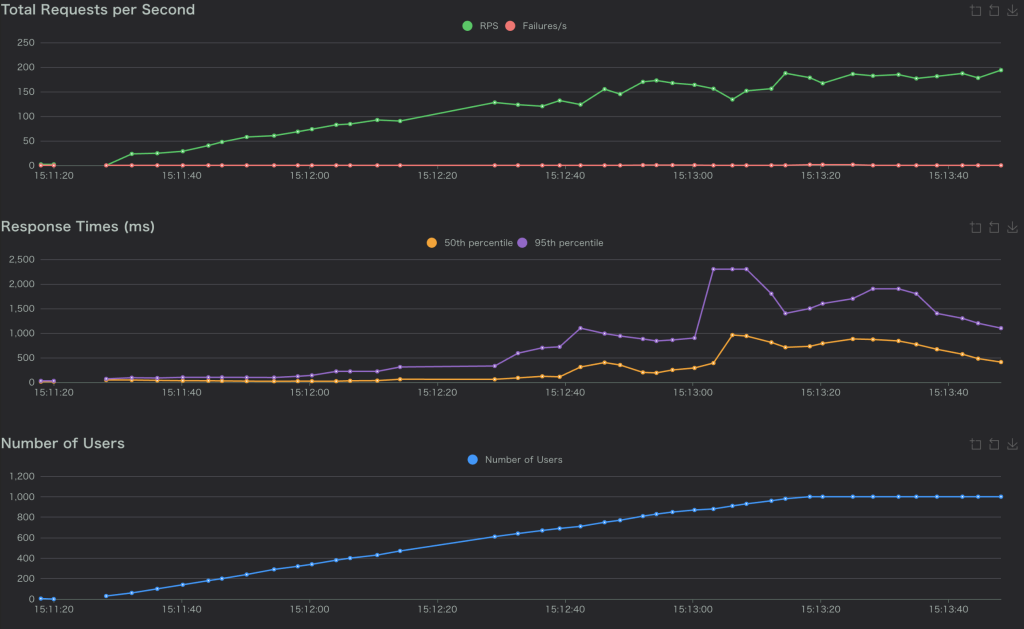This screenshot has height=629, width=1024.
Task: Toggle 95th percentile legend entry
Action: 568,243
